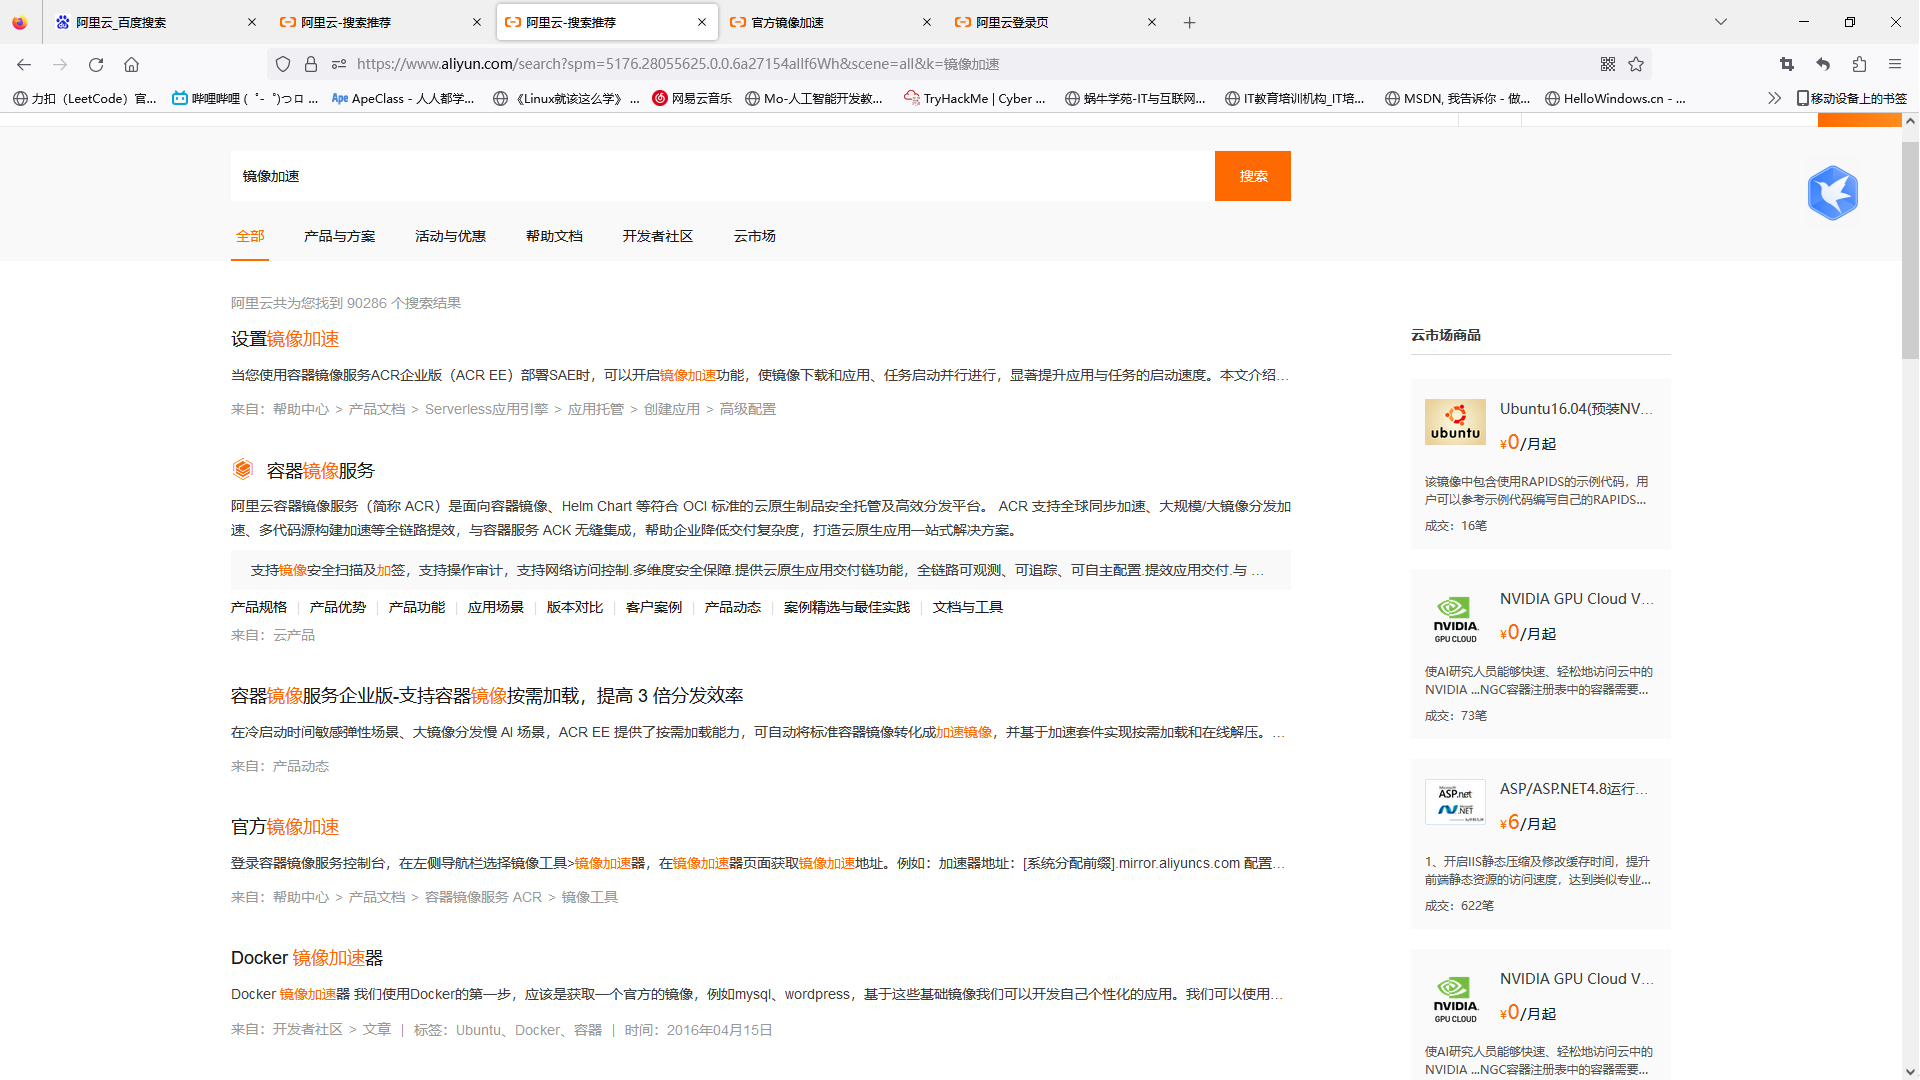Open the ASP.NET4.8 marketplace product thumbnail
Screen dimensions: 1920x1080
click(1455, 802)
